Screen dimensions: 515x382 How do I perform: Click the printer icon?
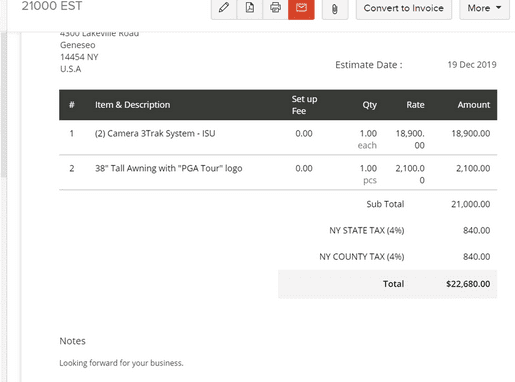(x=275, y=8)
